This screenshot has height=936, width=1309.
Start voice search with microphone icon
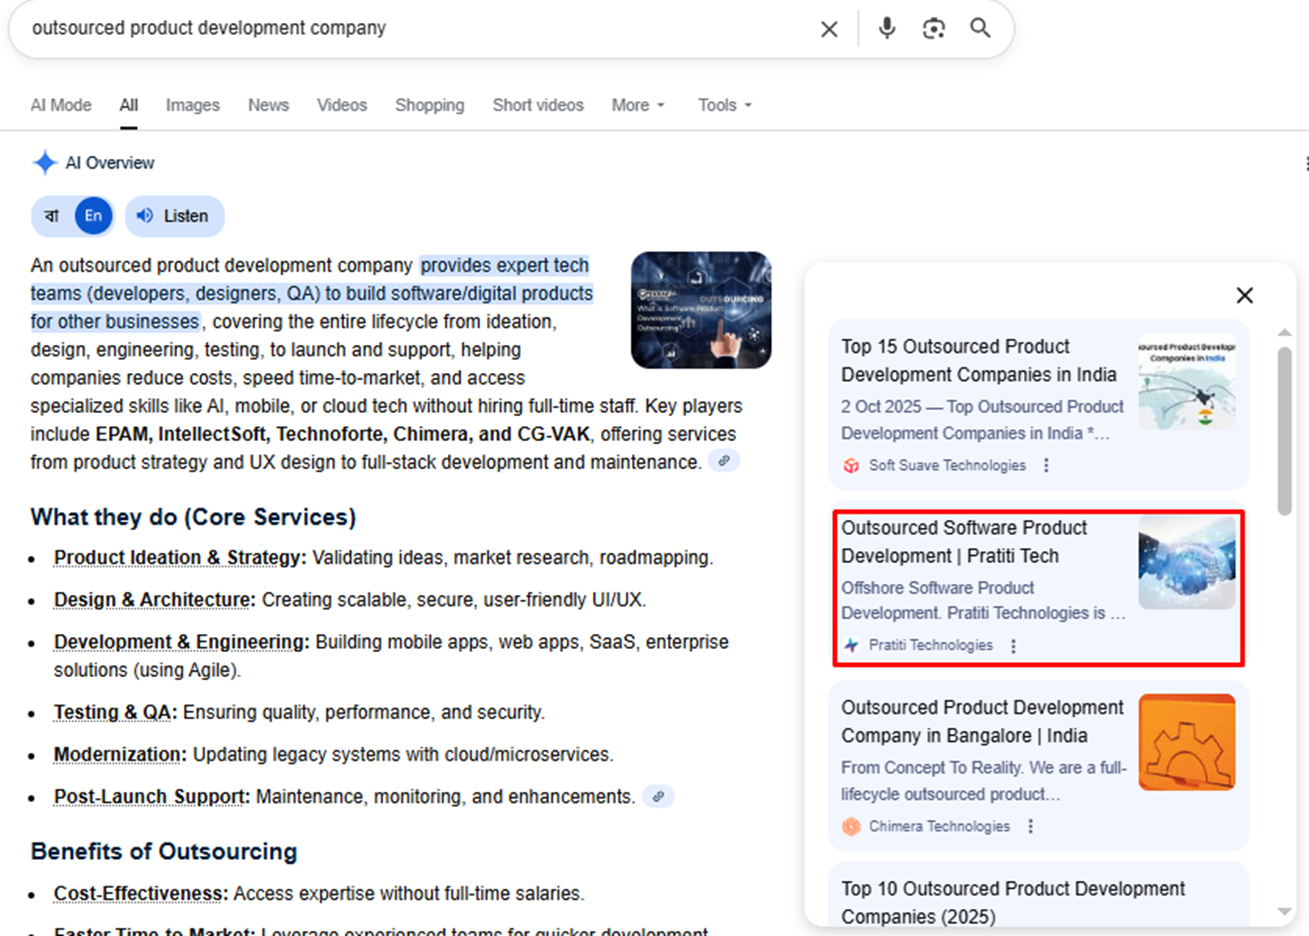(x=886, y=28)
